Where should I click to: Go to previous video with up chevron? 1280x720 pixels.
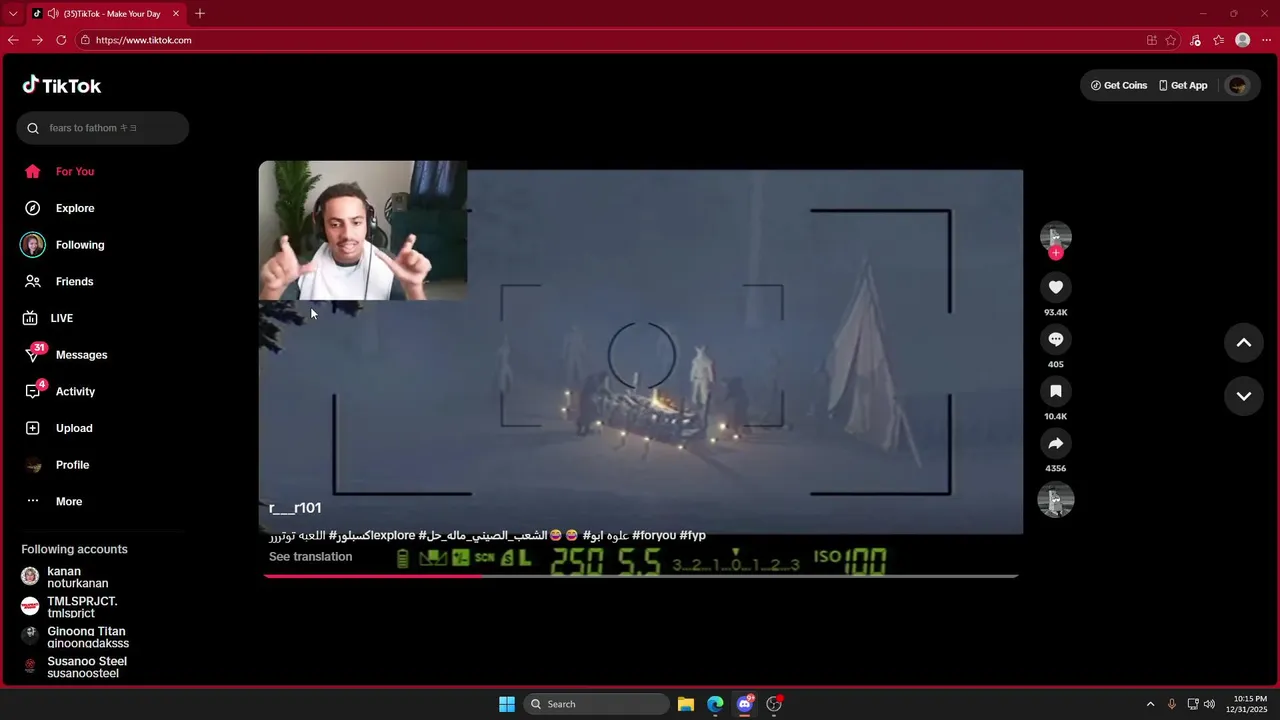(1244, 342)
